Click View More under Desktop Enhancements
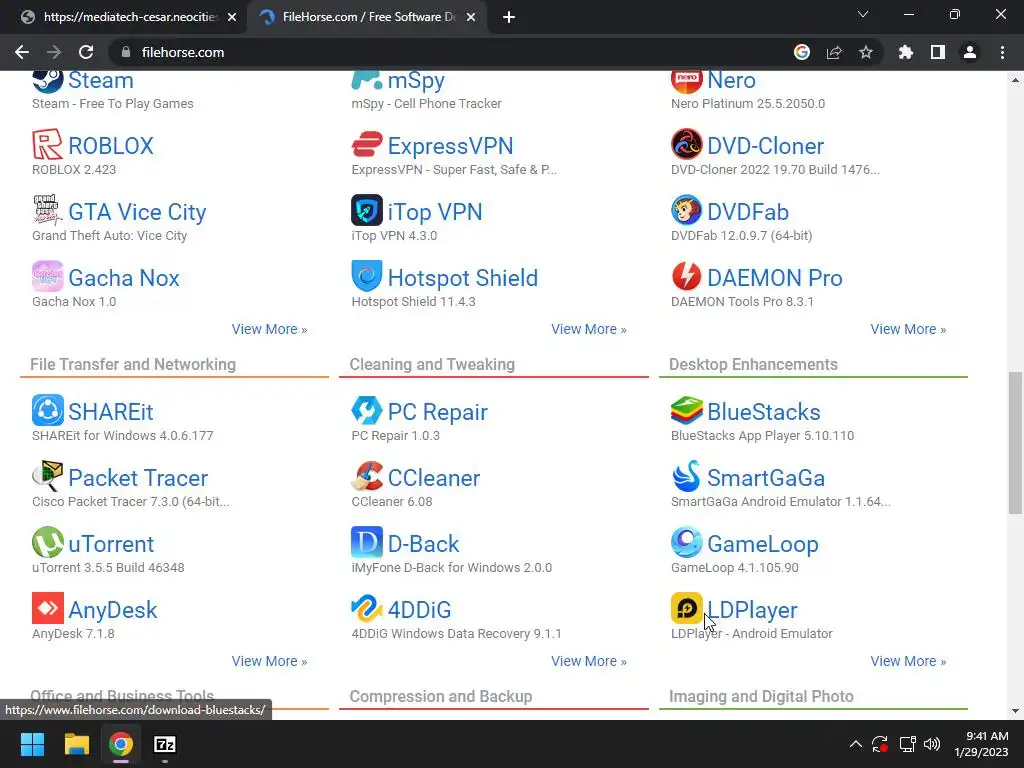The image size is (1024, 768). point(908,661)
